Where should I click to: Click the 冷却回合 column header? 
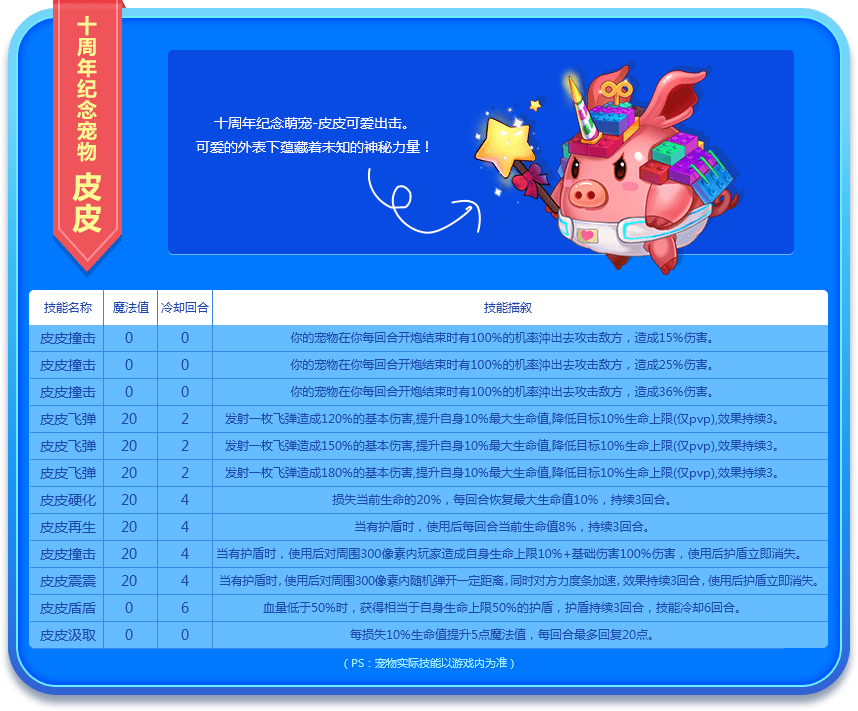pos(185,308)
